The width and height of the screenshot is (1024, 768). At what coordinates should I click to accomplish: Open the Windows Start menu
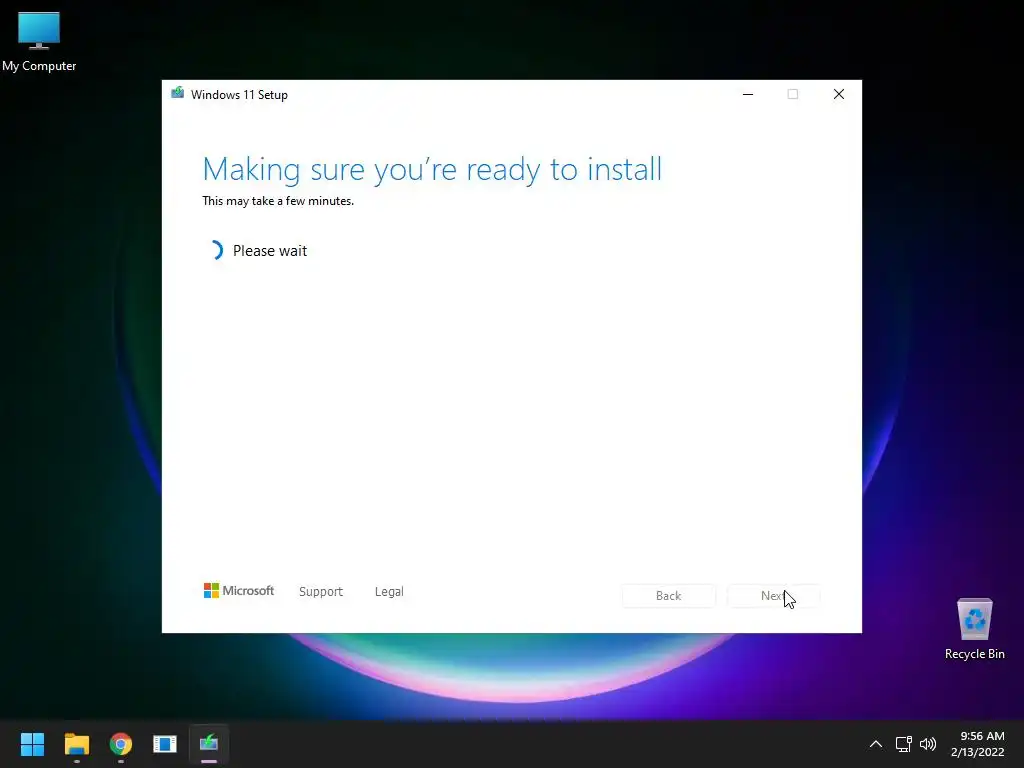[32, 744]
